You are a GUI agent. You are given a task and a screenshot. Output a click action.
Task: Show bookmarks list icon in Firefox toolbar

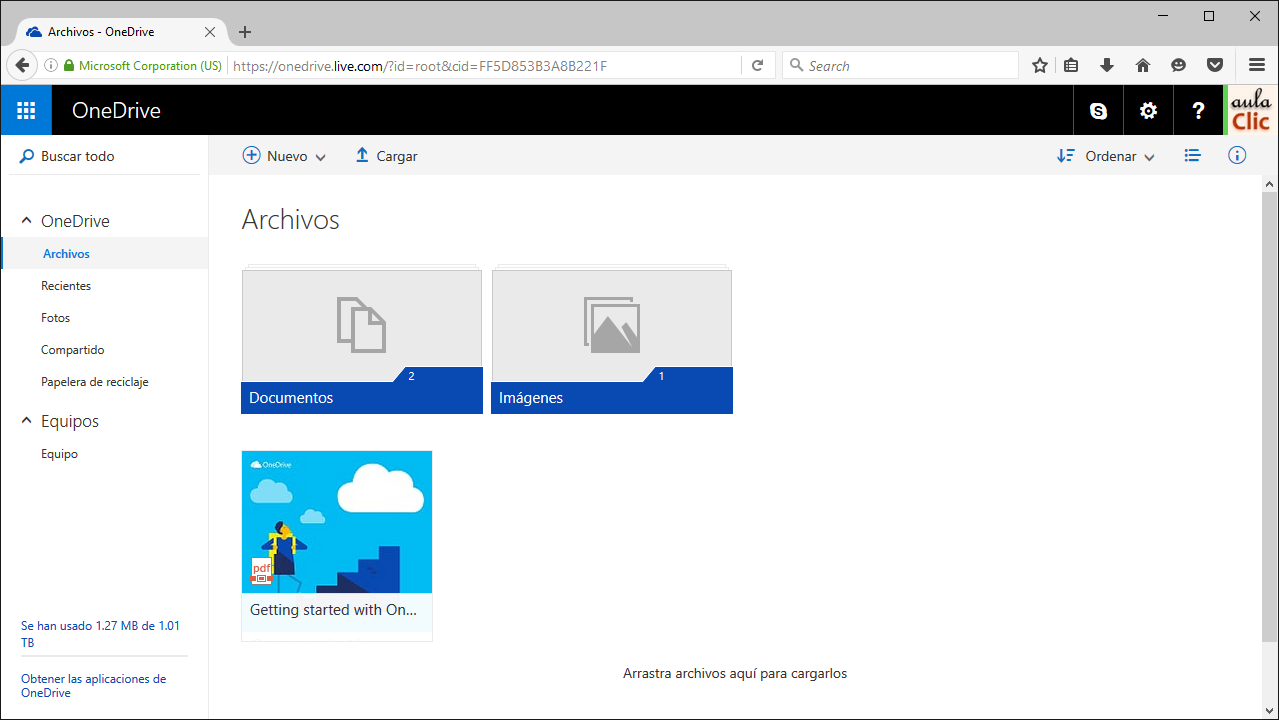(1071, 66)
